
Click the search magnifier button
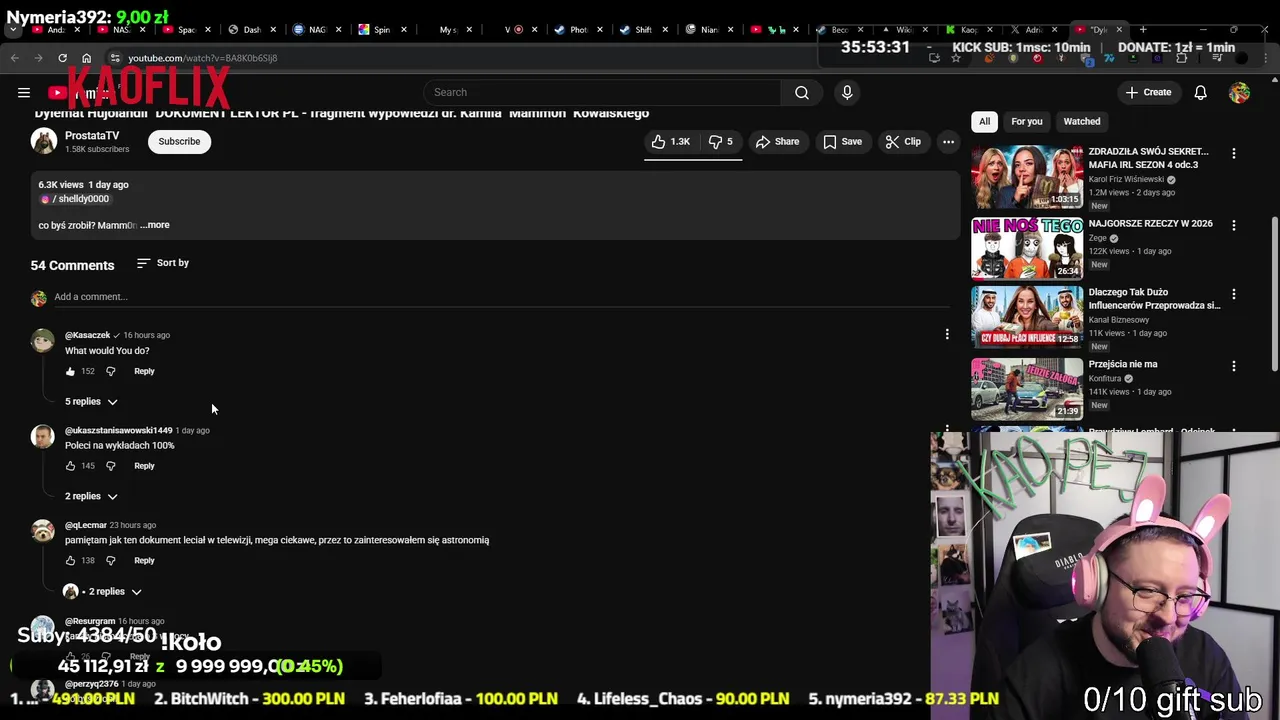[x=802, y=92]
